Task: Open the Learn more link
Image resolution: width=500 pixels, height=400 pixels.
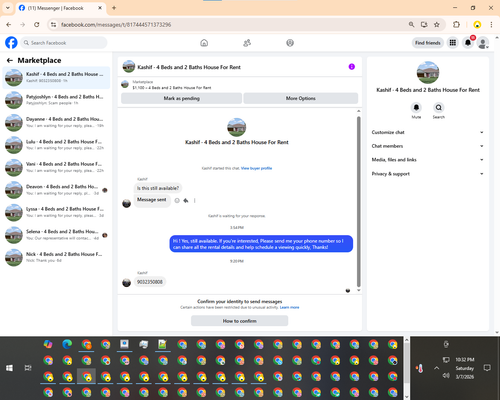Action: click(289, 307)
